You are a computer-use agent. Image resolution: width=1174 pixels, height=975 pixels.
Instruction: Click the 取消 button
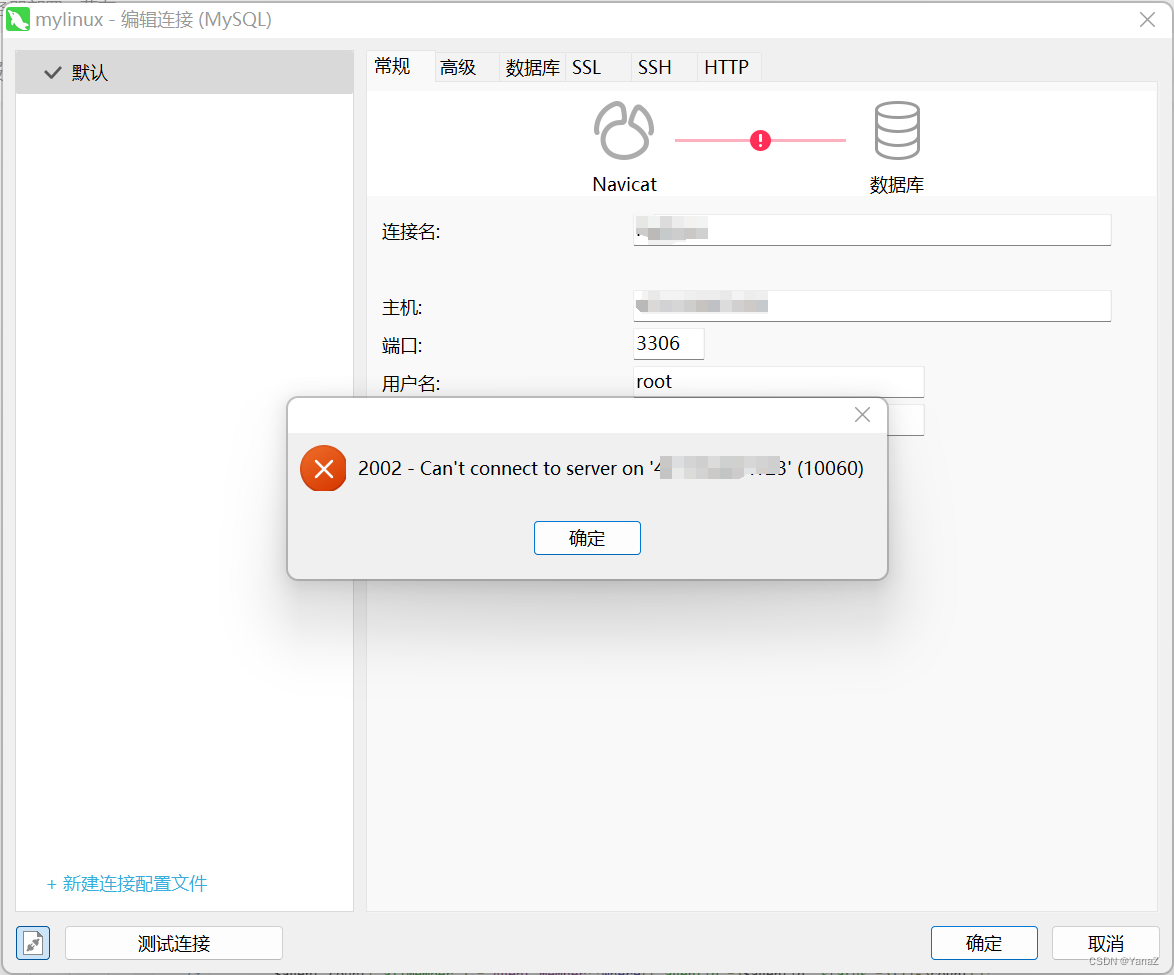click(1105, 943)
